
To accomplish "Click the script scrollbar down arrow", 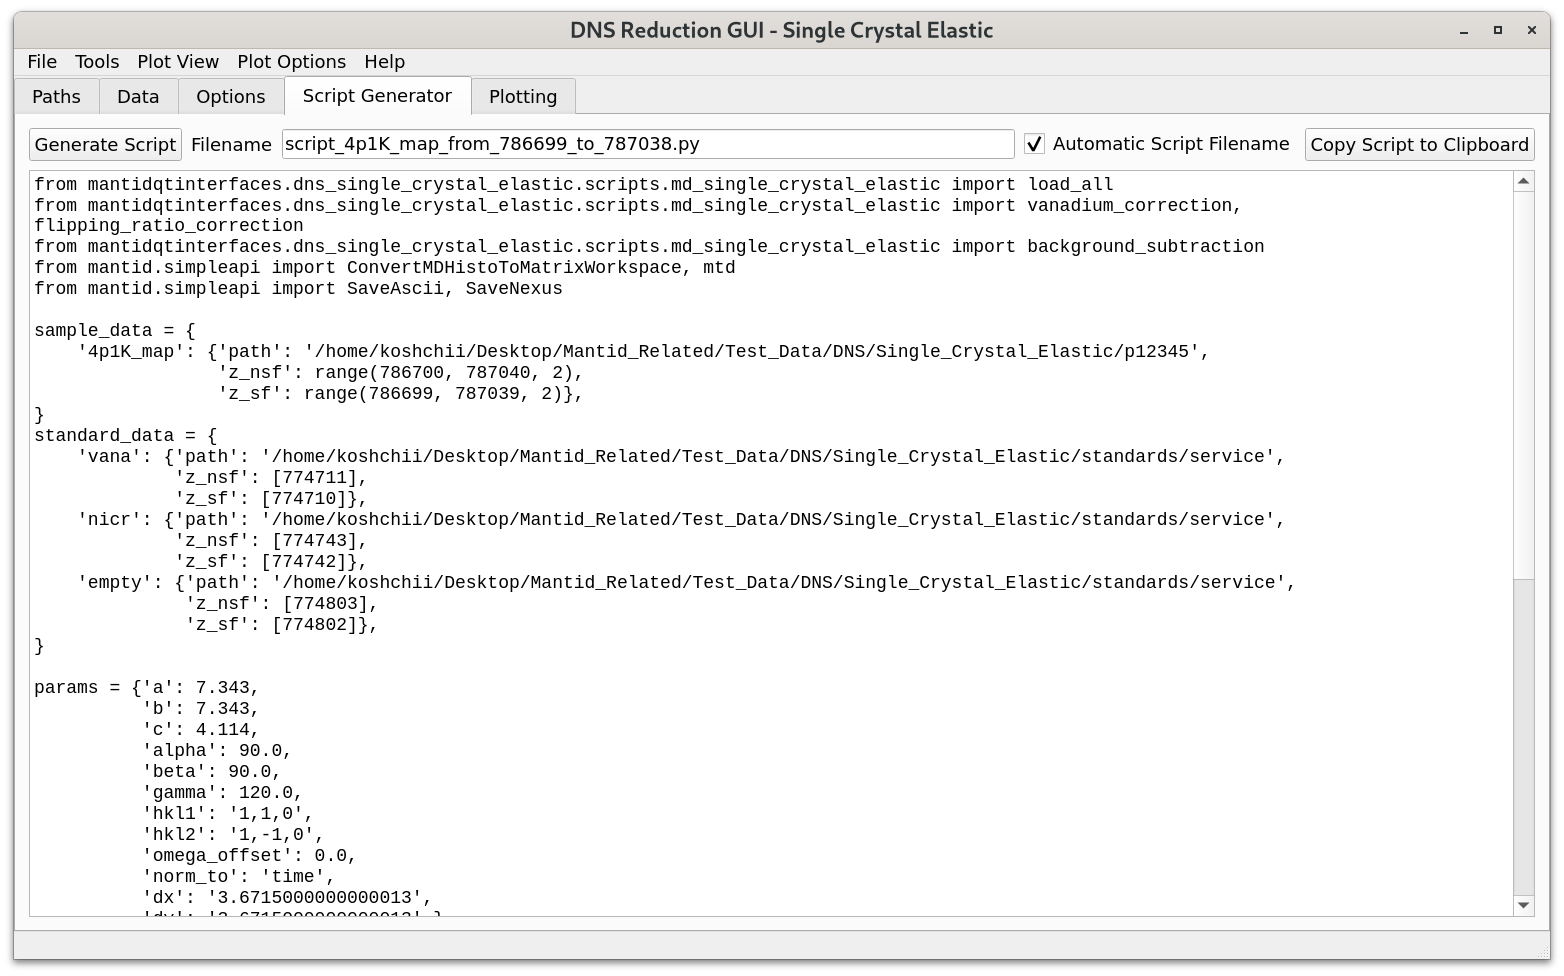I will (1523, 905).
